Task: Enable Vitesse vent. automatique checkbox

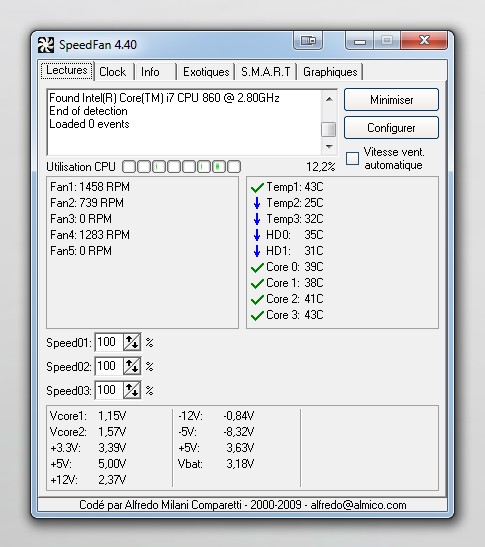Action: pyautogui.click(x=352, y=158)
